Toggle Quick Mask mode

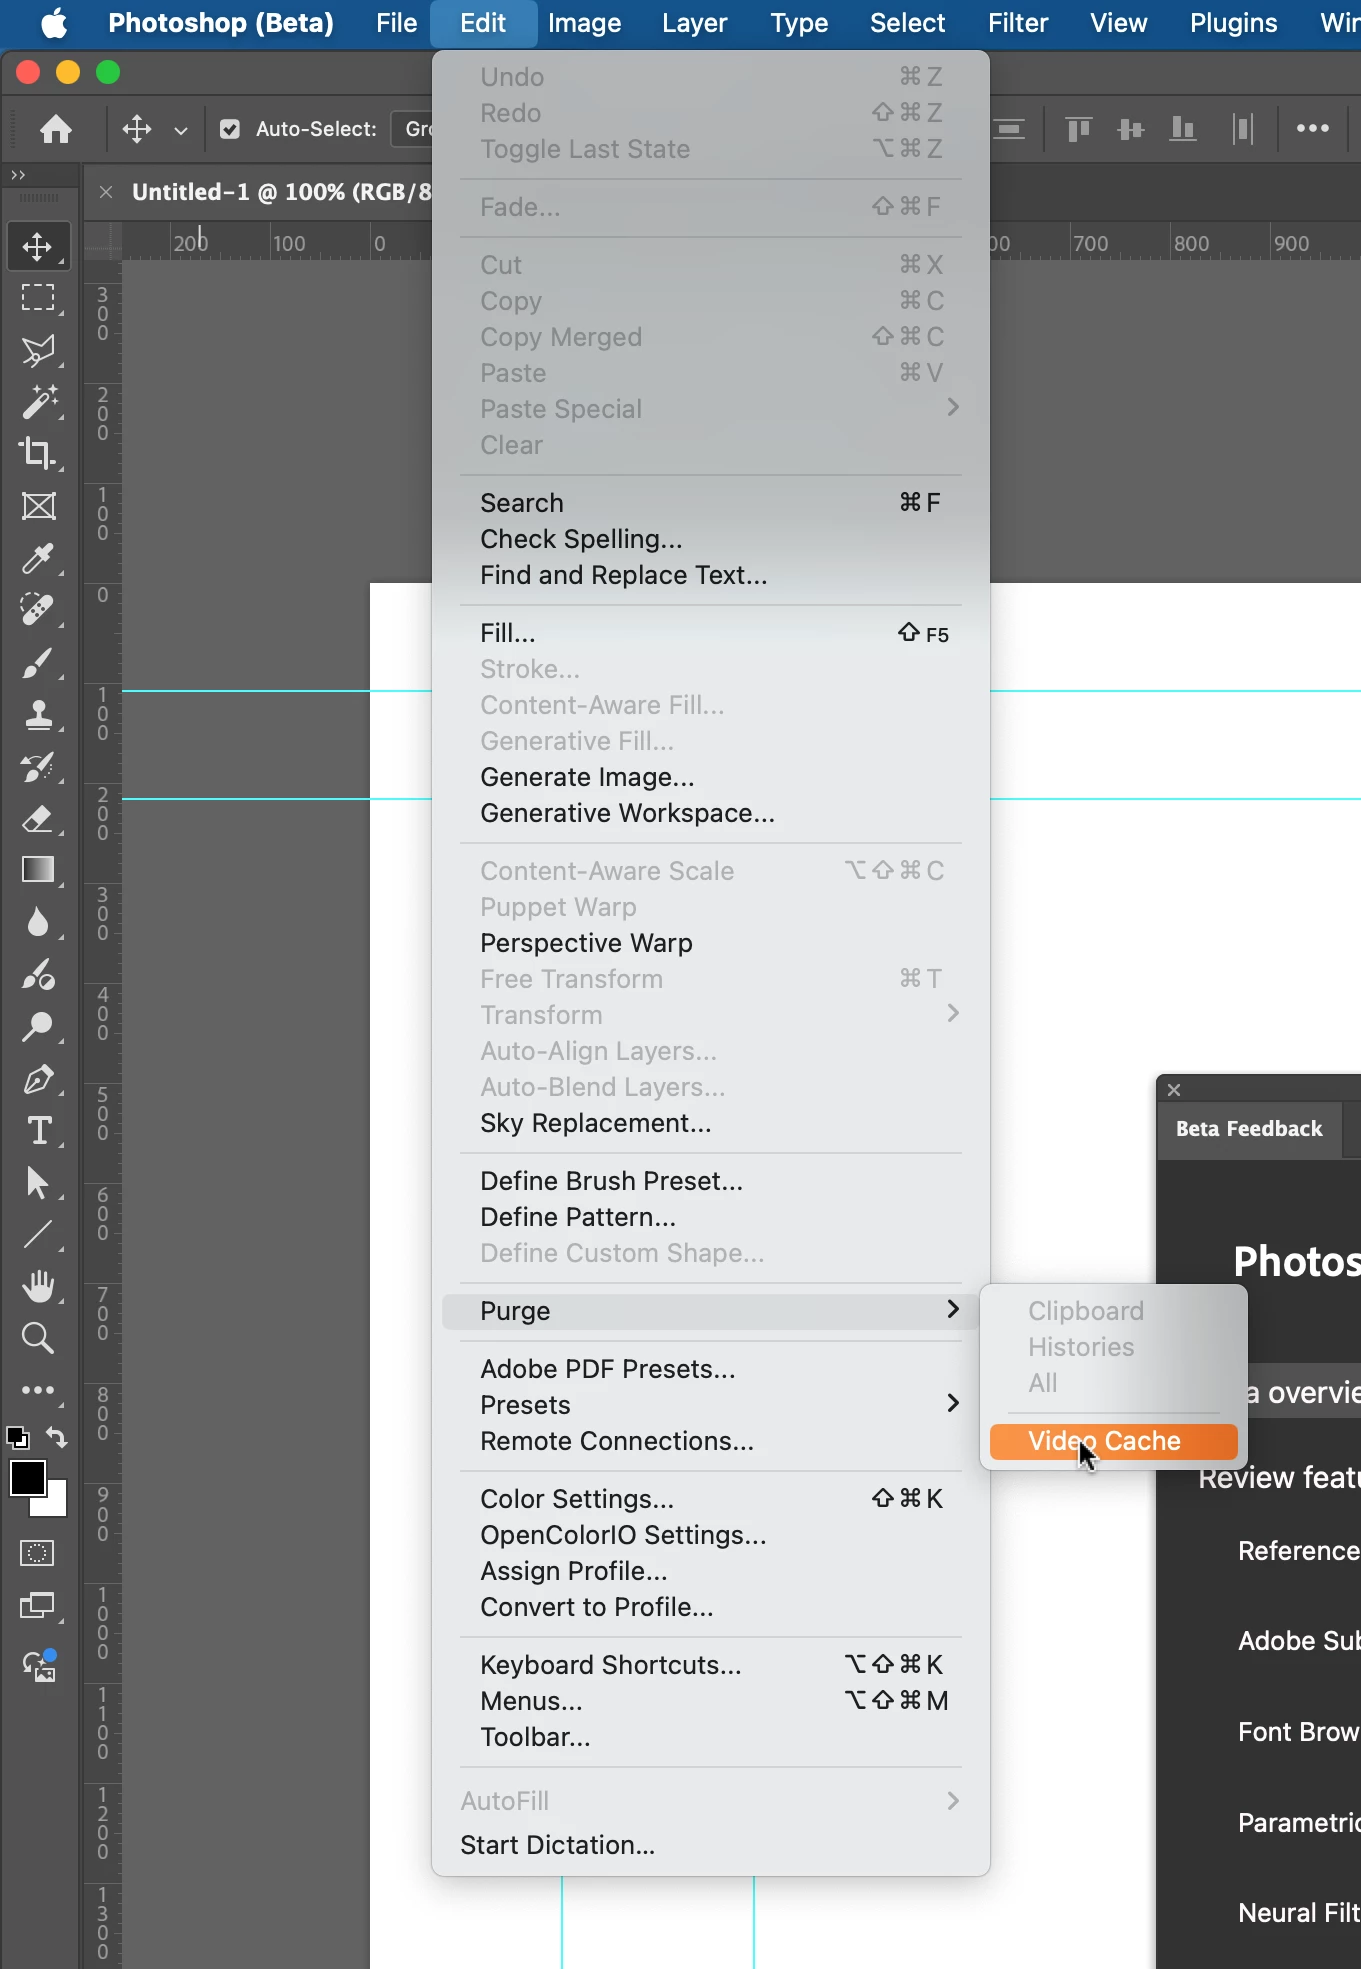[x=37, y=1553]
